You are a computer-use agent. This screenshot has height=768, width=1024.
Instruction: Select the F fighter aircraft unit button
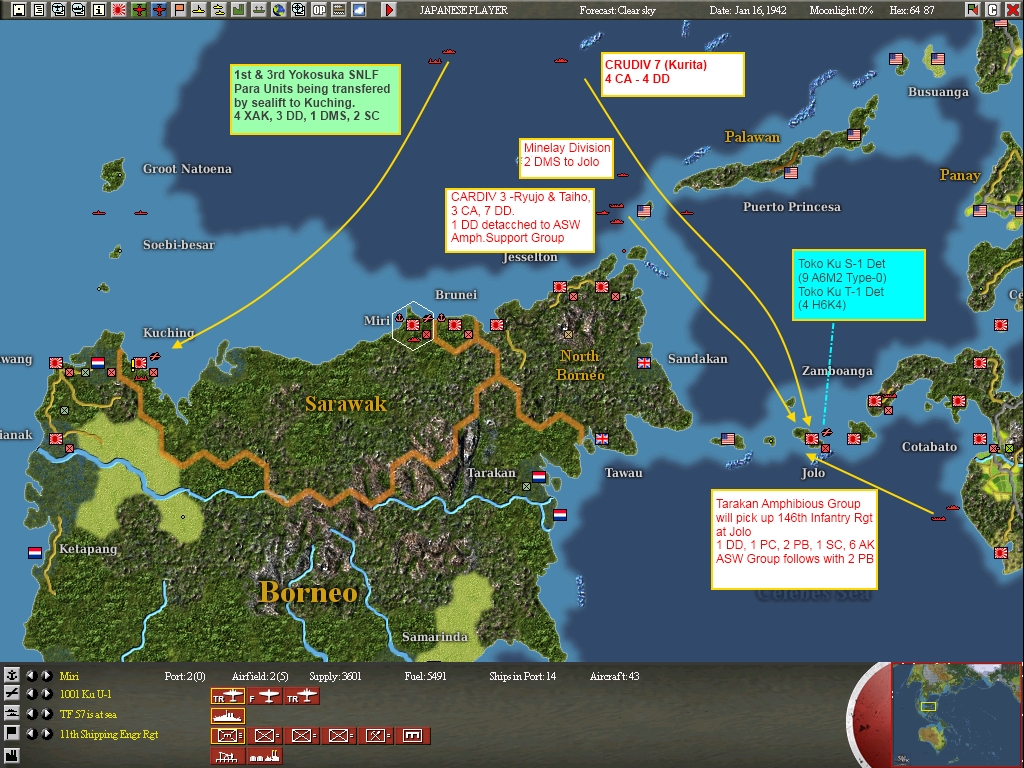[x=264, y=697]
